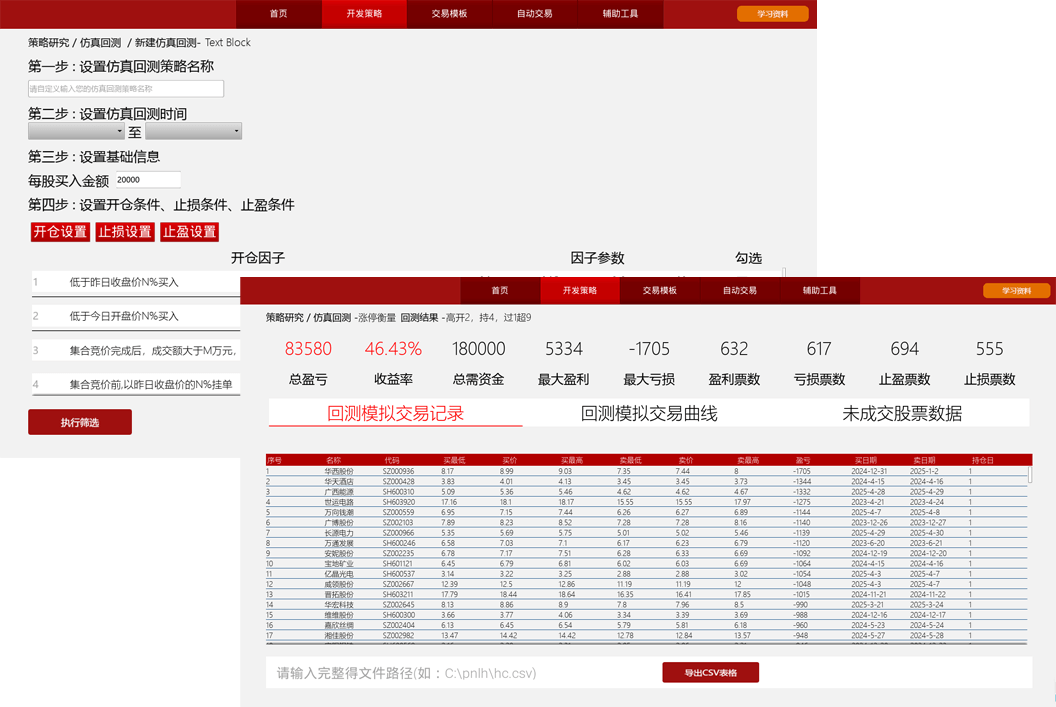Viewport: 1056px width, 707px height.
Task: Click orange 学习资料 button in results window
Action: [1016, 291]
